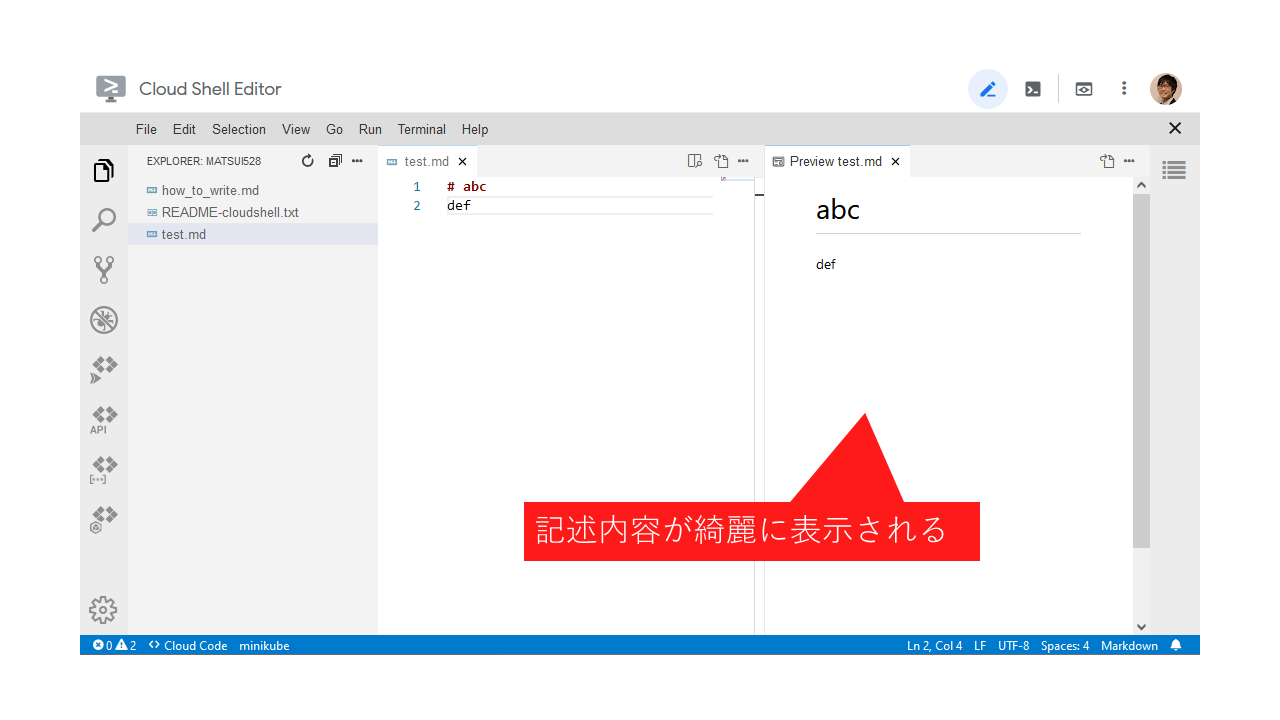This screenshot has width=1280, height=720.
Task: Open the Terminal menu
Action: pyautogui.click(x=421, y=129)
